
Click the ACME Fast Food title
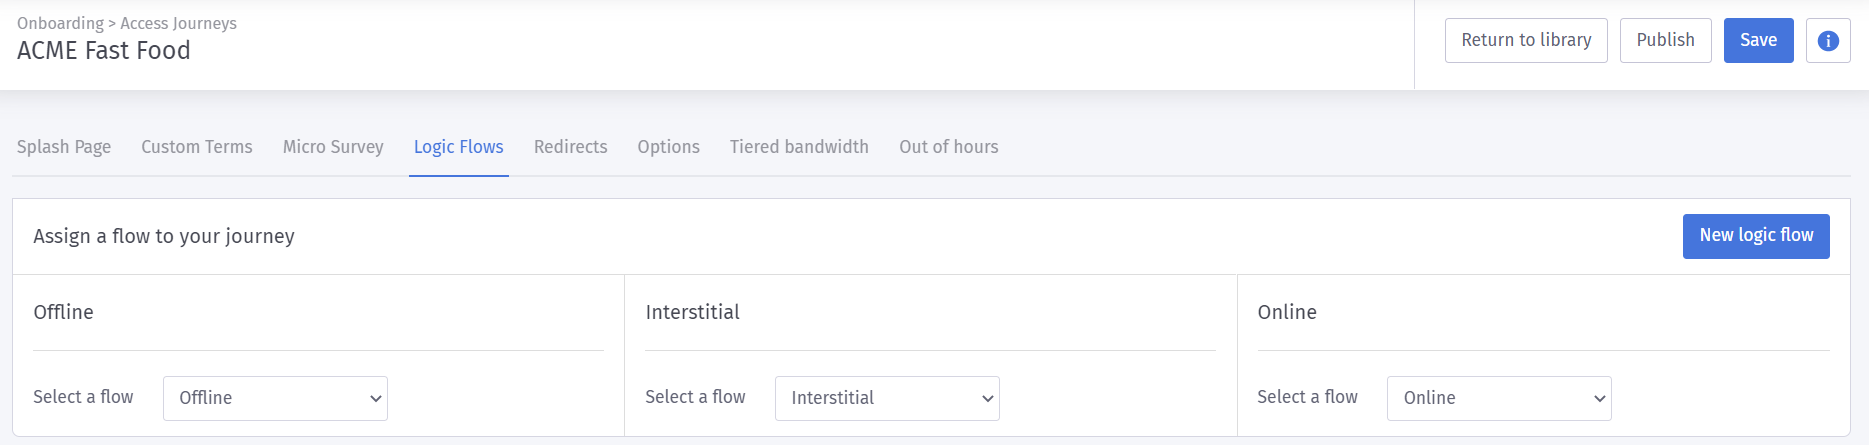(104, 51)
